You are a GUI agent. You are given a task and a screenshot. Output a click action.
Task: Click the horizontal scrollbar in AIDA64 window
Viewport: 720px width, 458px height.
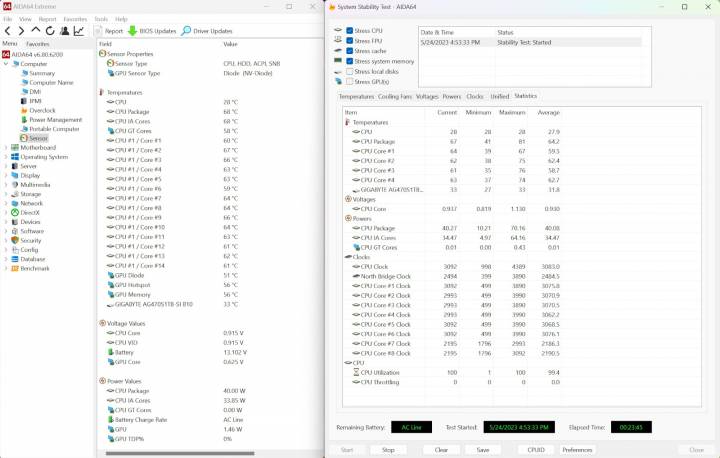point(180,453)
